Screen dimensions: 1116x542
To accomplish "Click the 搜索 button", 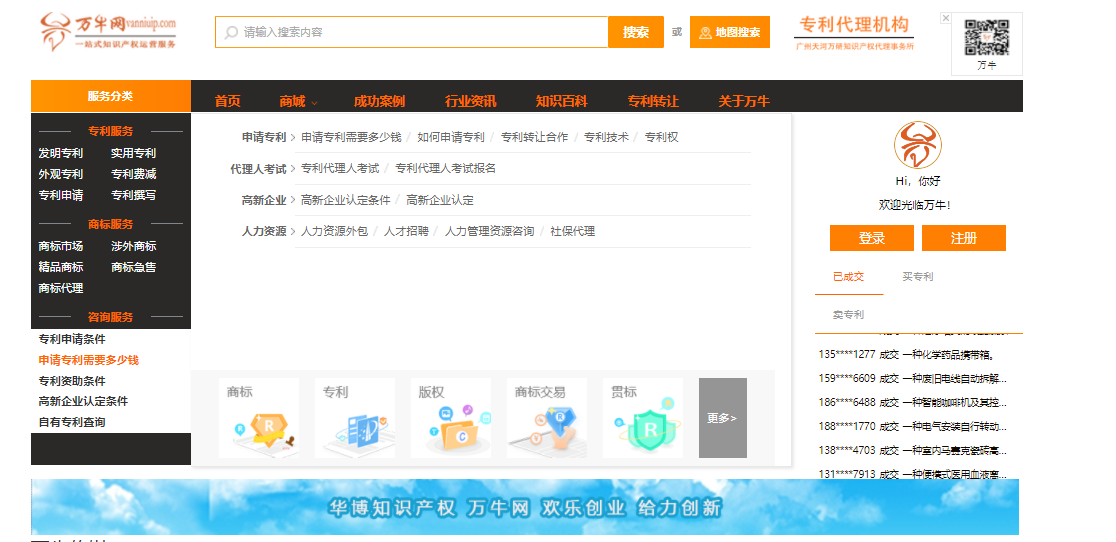I will pos(636,32).
